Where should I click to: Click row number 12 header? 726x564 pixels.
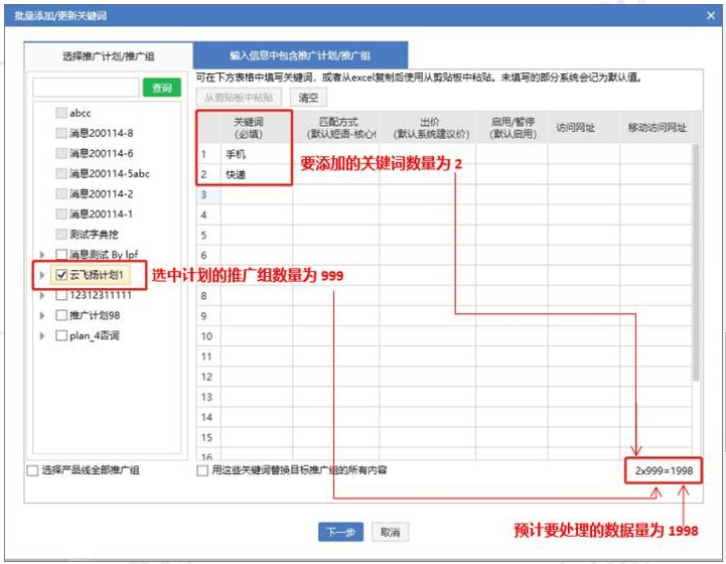208,376
